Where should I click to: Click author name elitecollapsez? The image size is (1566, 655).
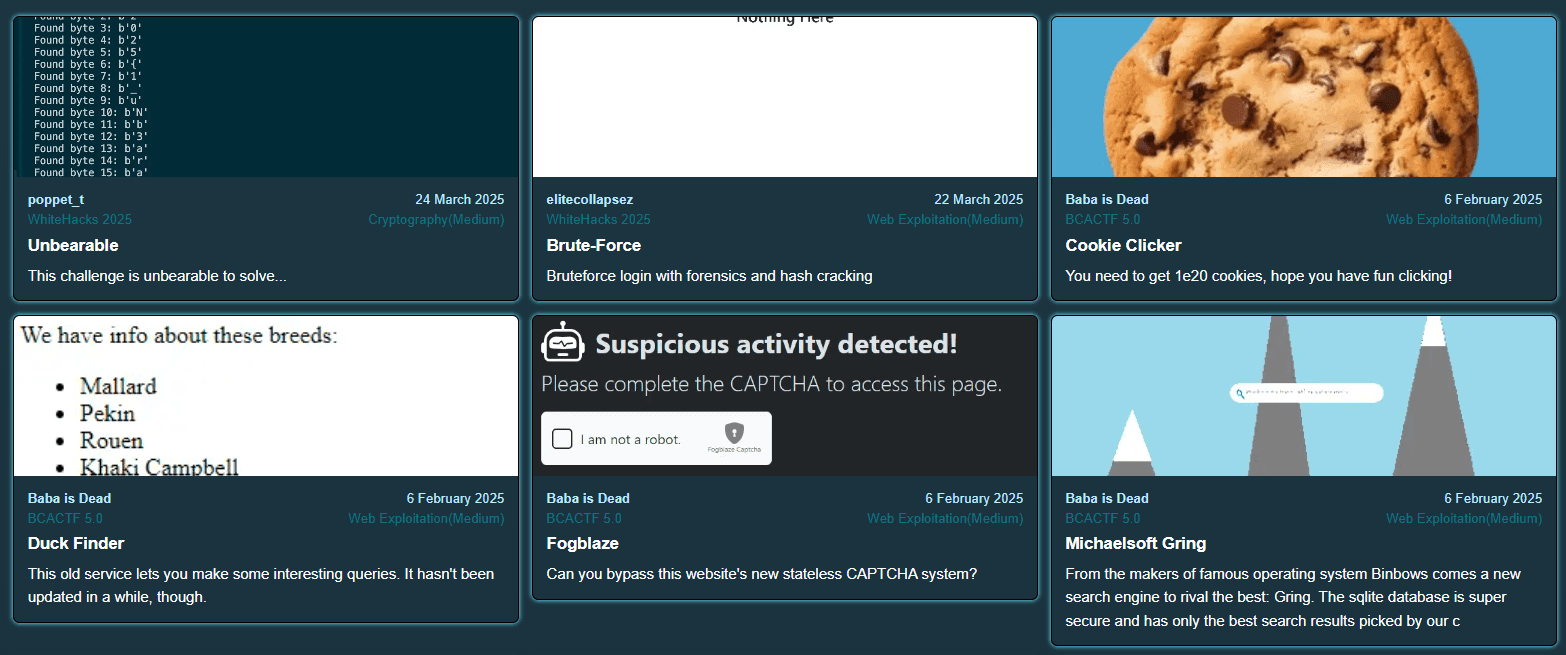coord(589,199)
